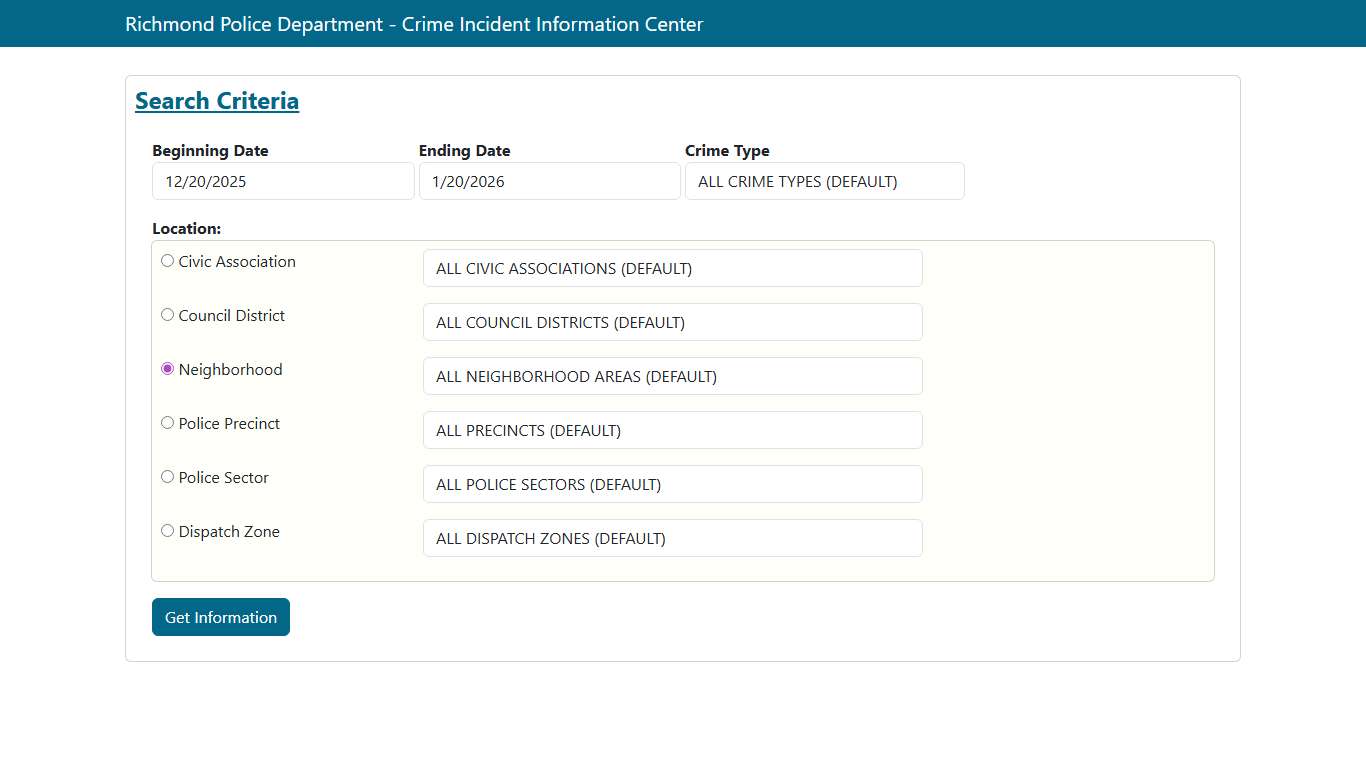Choose Dispatch Zone as location type
1366x768 pixels.
167,530
